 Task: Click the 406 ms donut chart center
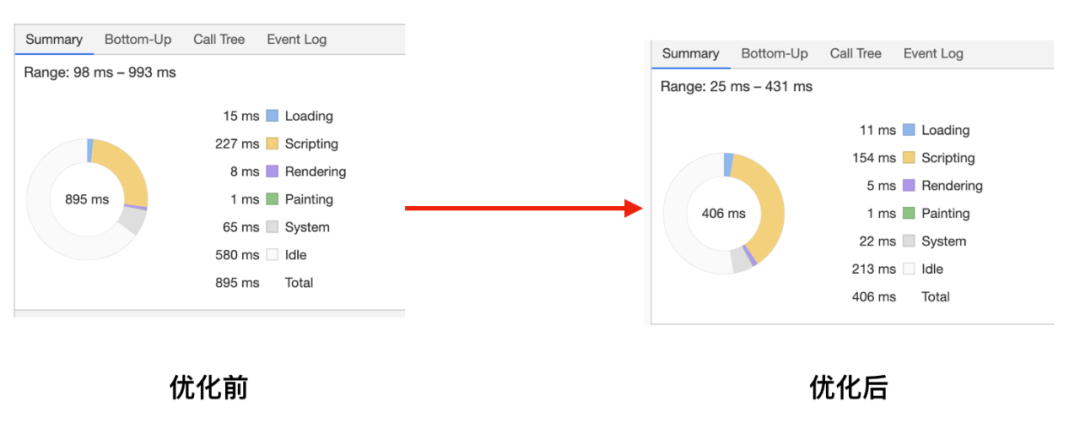(723, 213)
